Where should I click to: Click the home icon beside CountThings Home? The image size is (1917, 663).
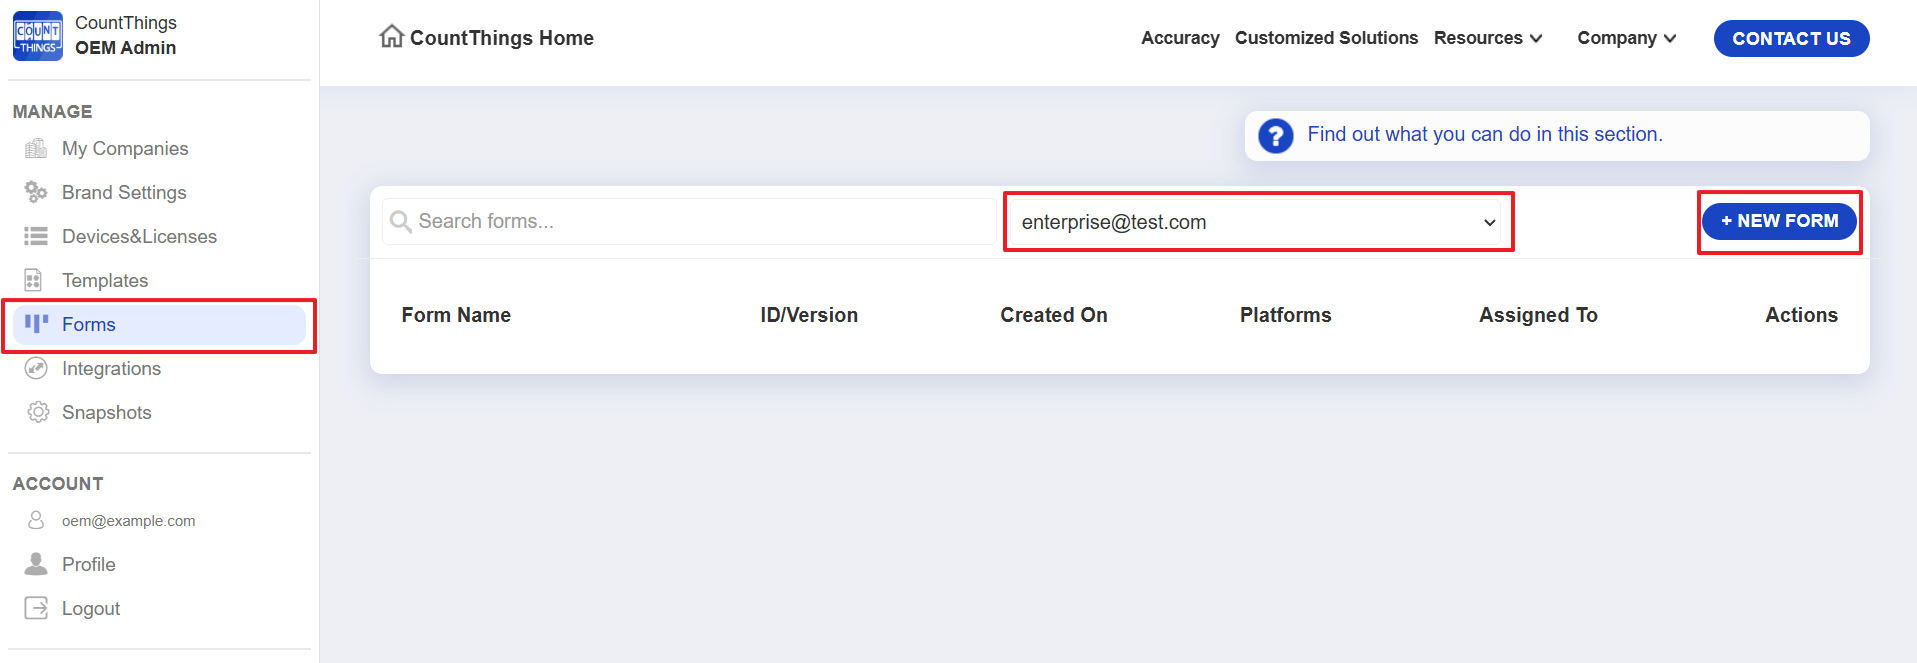[x=391, y=37]
